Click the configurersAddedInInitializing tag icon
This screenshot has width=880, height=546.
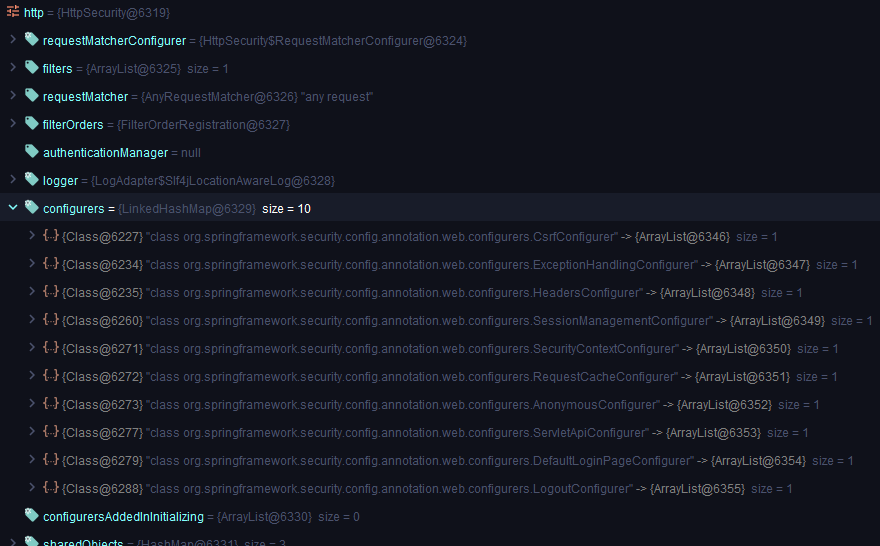coord(31,516)
